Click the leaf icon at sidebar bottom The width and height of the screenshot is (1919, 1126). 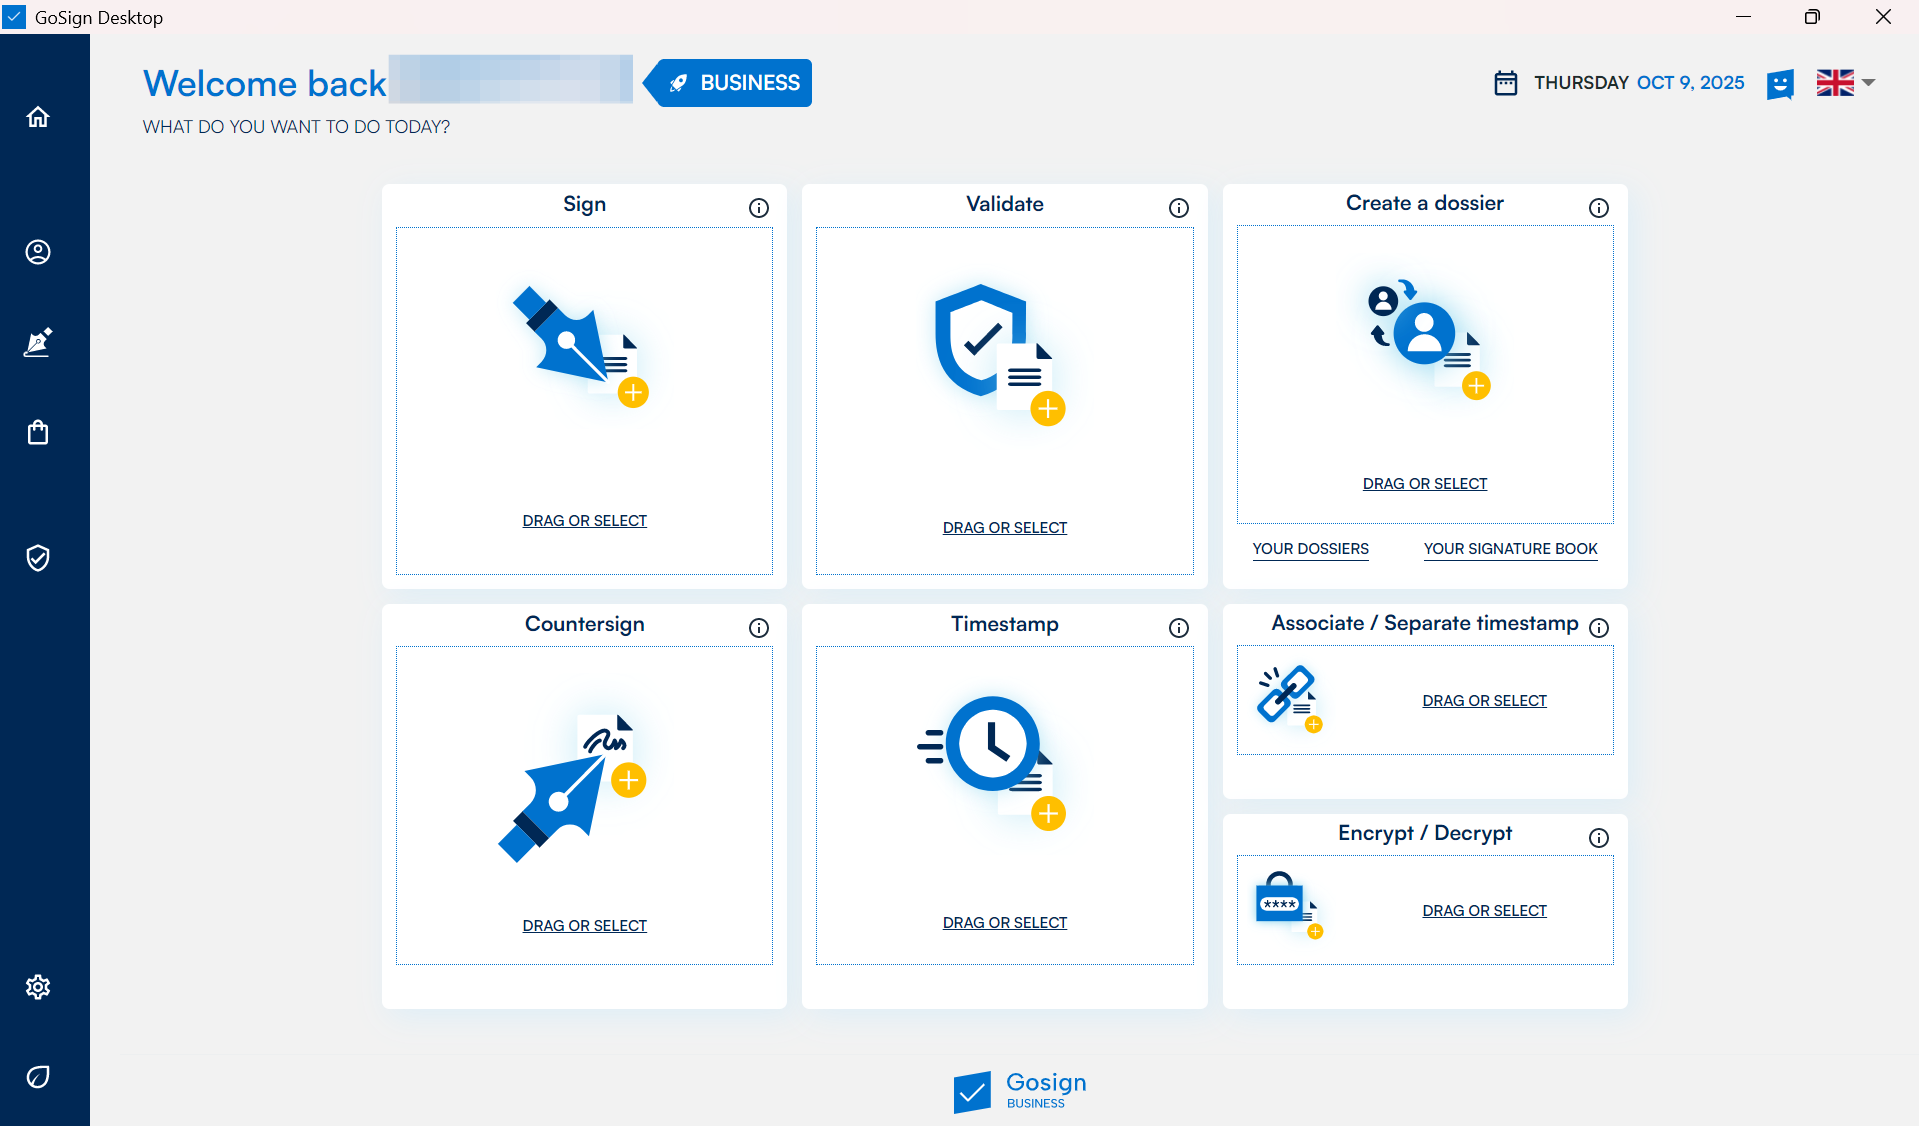tap(38, 1077)
